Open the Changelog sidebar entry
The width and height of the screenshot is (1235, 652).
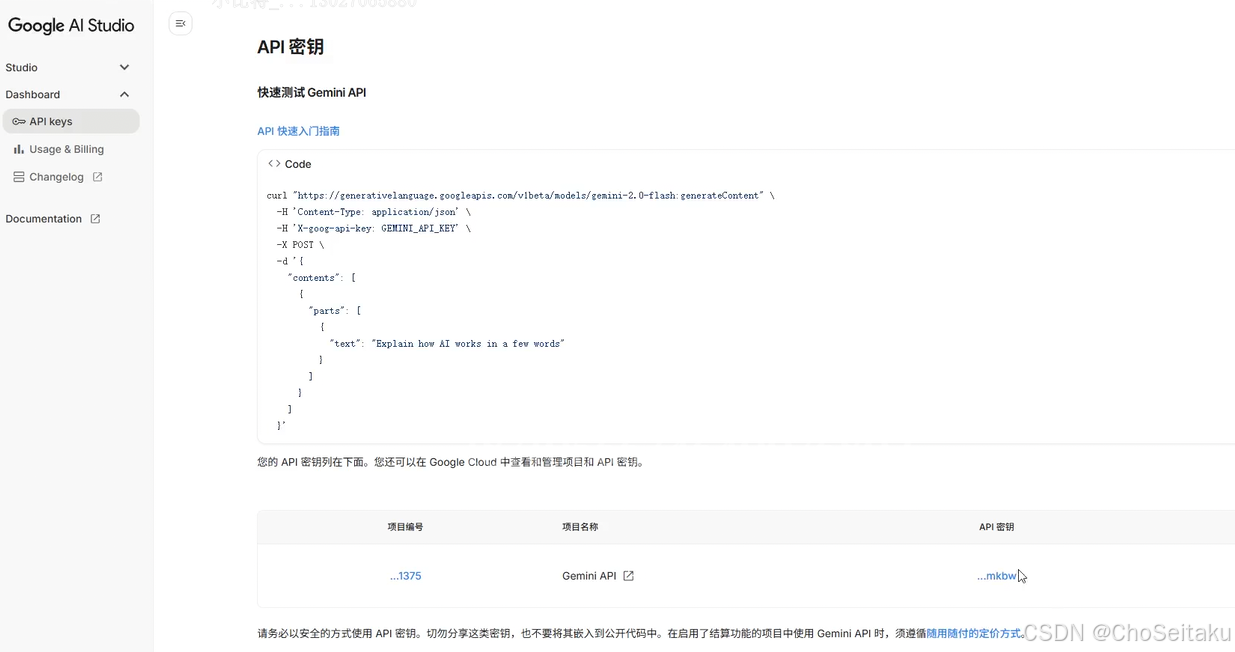57,177
